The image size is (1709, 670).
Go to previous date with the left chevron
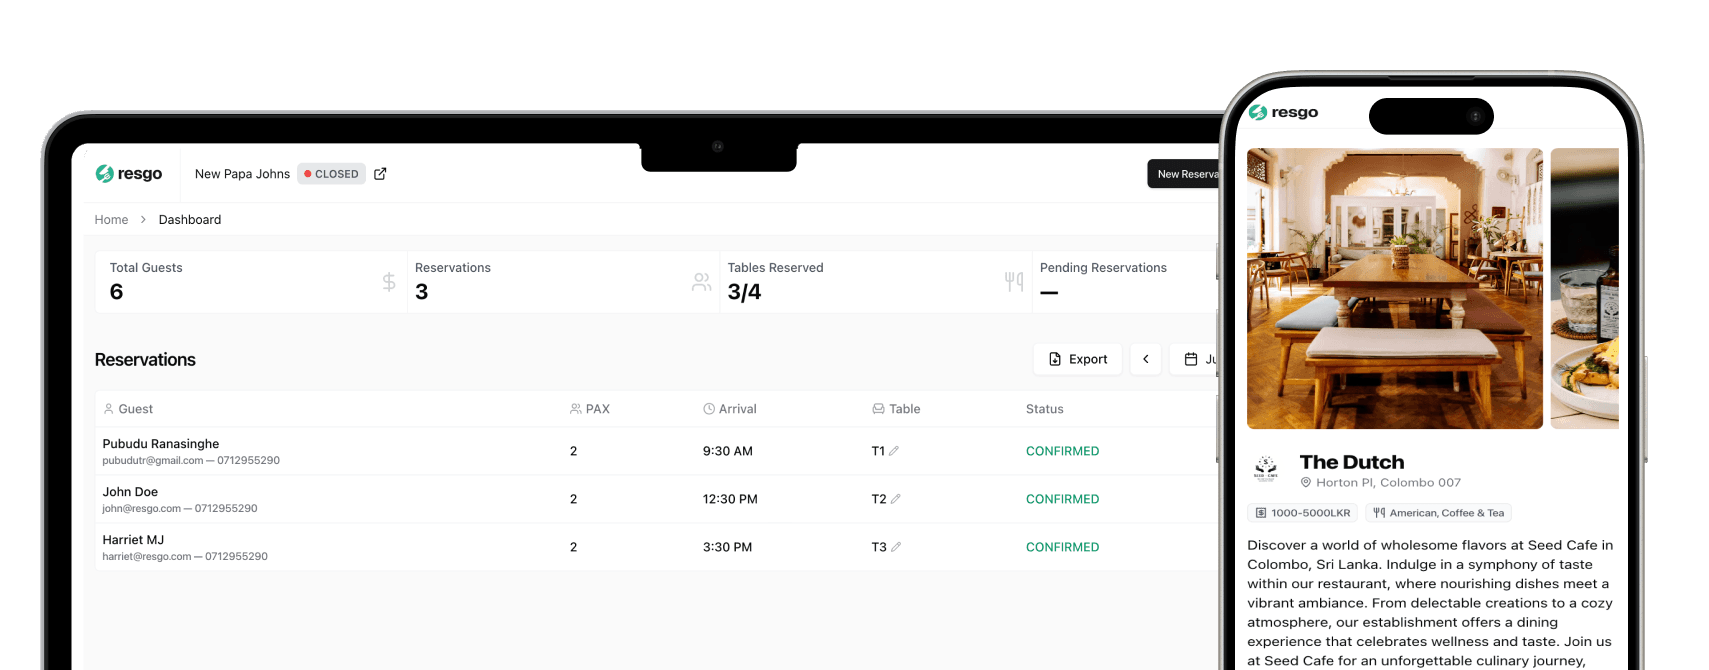pyautogui.click(x=1146, y=359)
